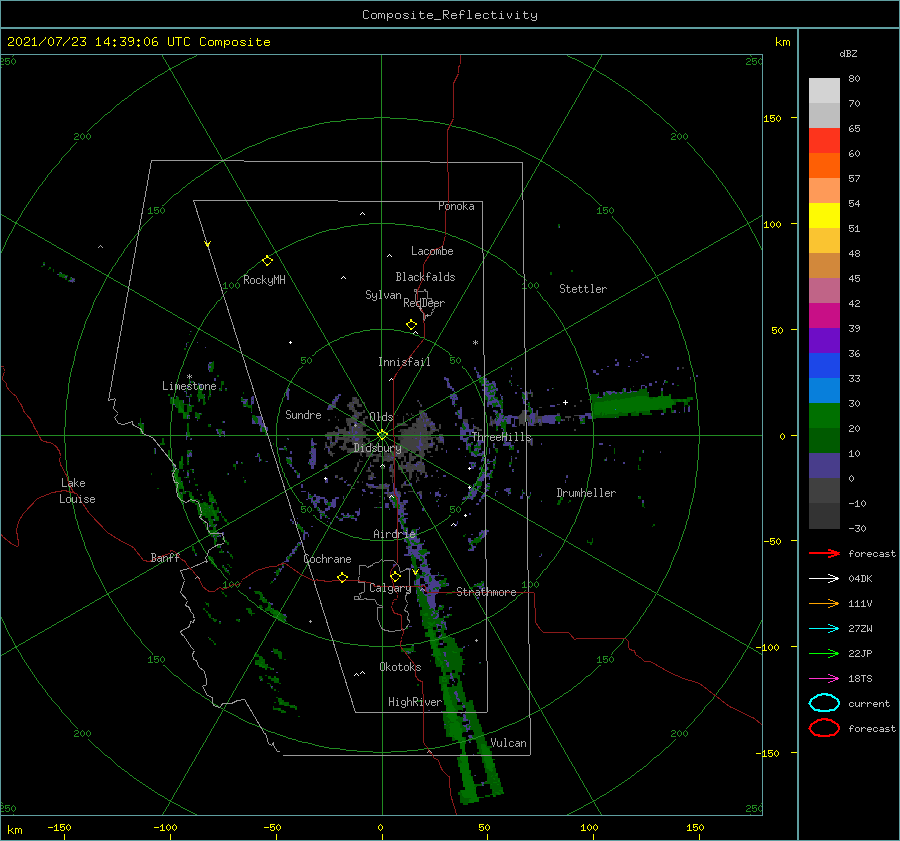The image size is (900, 841).
Task: Click the green 30 dBZ color swatch
Action: [824, 415]
